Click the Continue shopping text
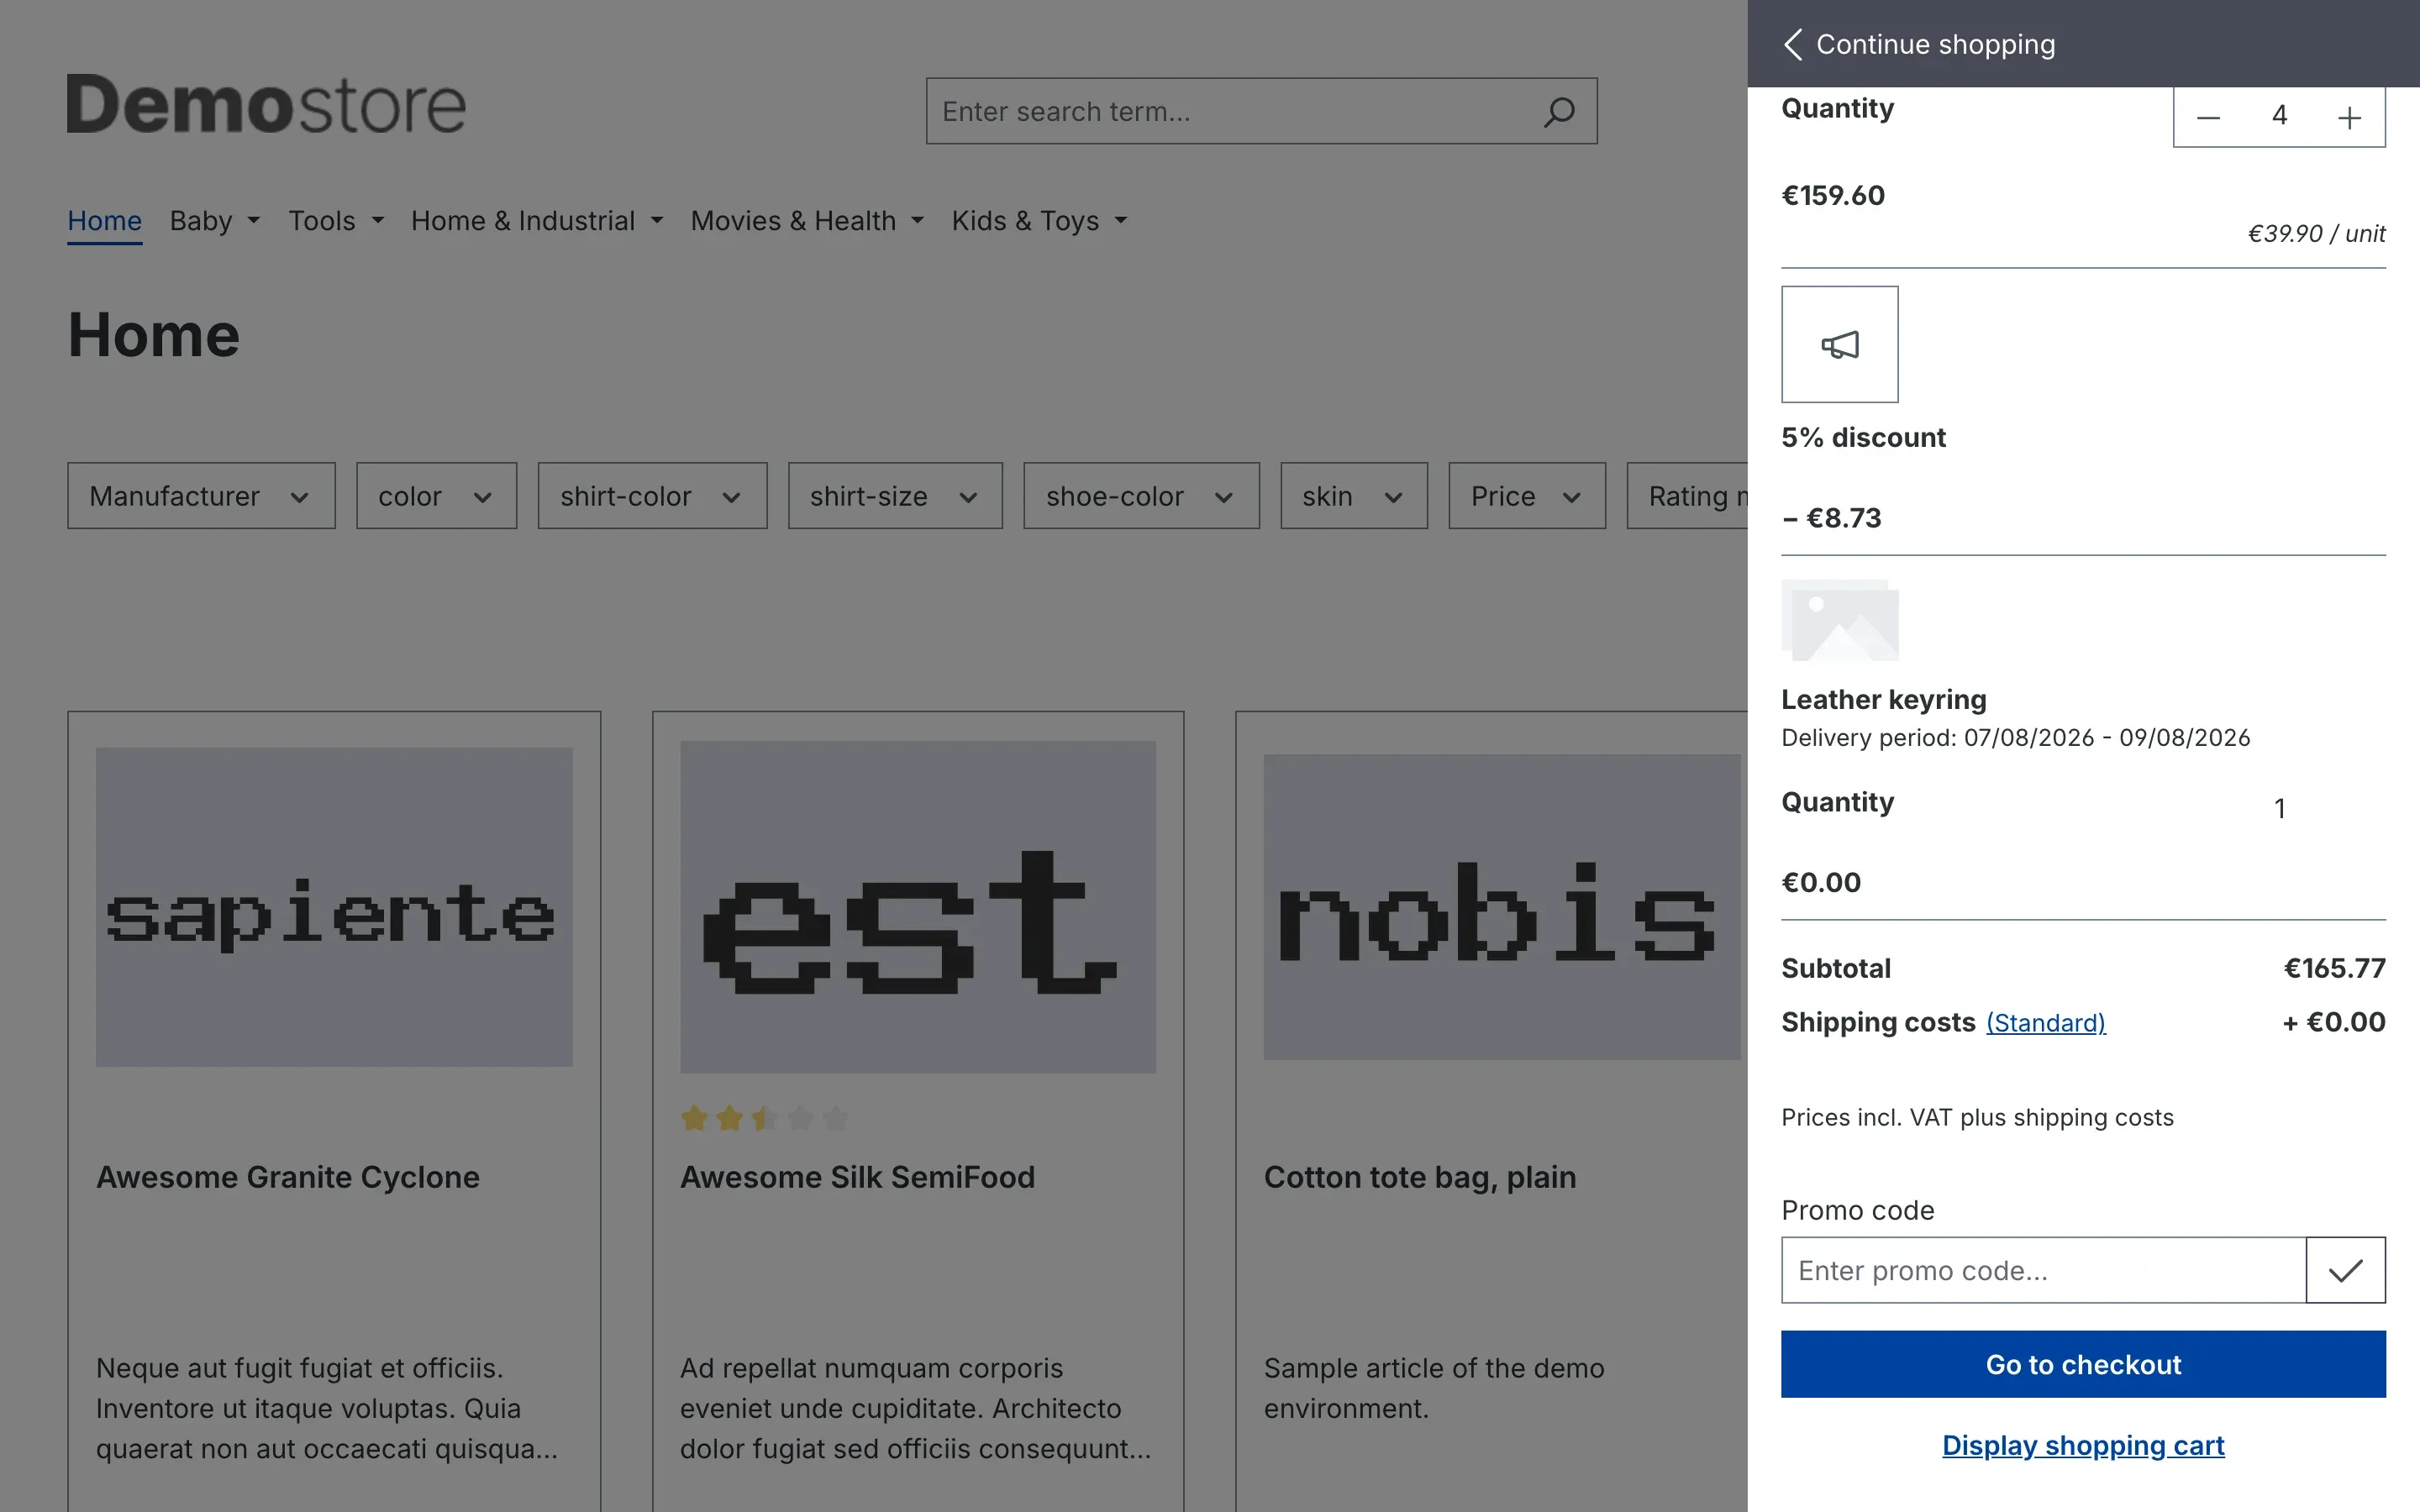This screenshot has height=1512, width=2420. click(1935, 44)
